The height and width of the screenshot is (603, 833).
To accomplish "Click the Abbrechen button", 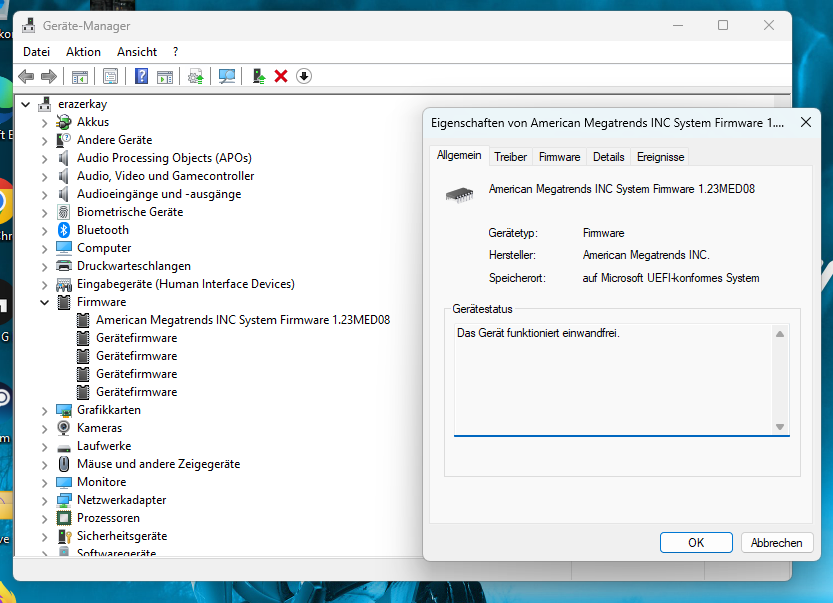I will pos(777,542).
